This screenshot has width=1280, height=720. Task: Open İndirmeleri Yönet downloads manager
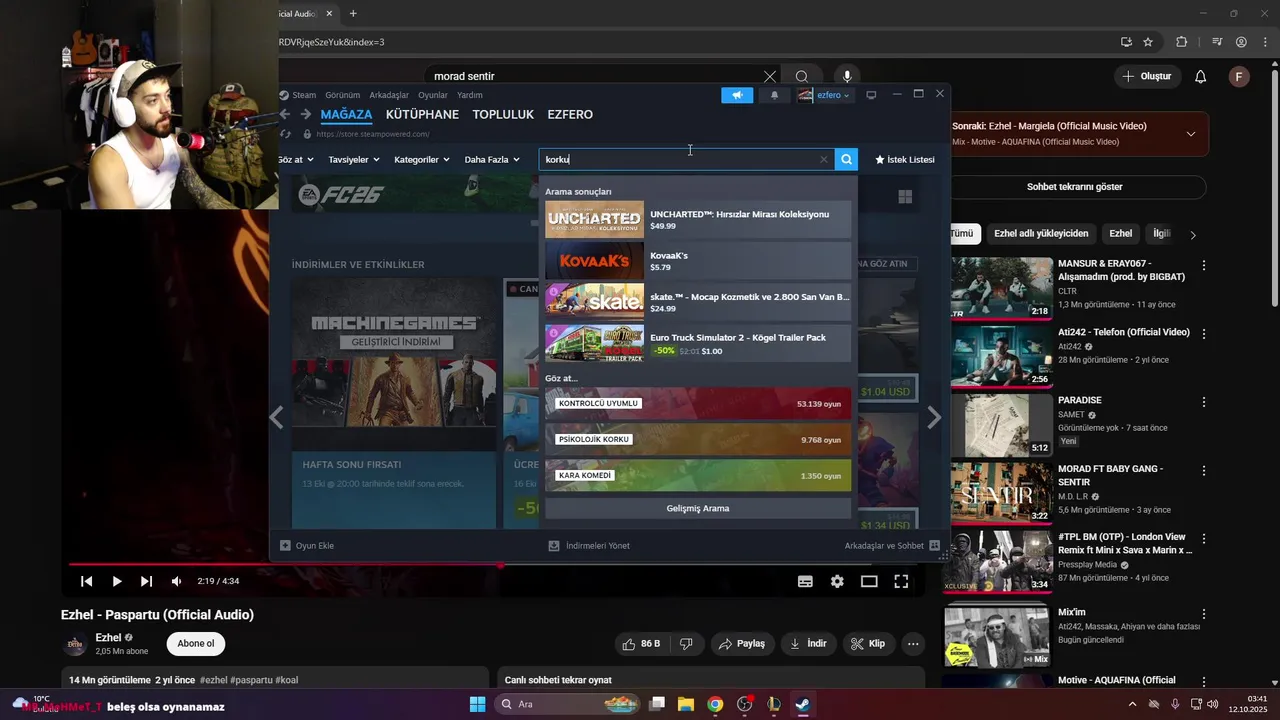(x=589, y=546)
